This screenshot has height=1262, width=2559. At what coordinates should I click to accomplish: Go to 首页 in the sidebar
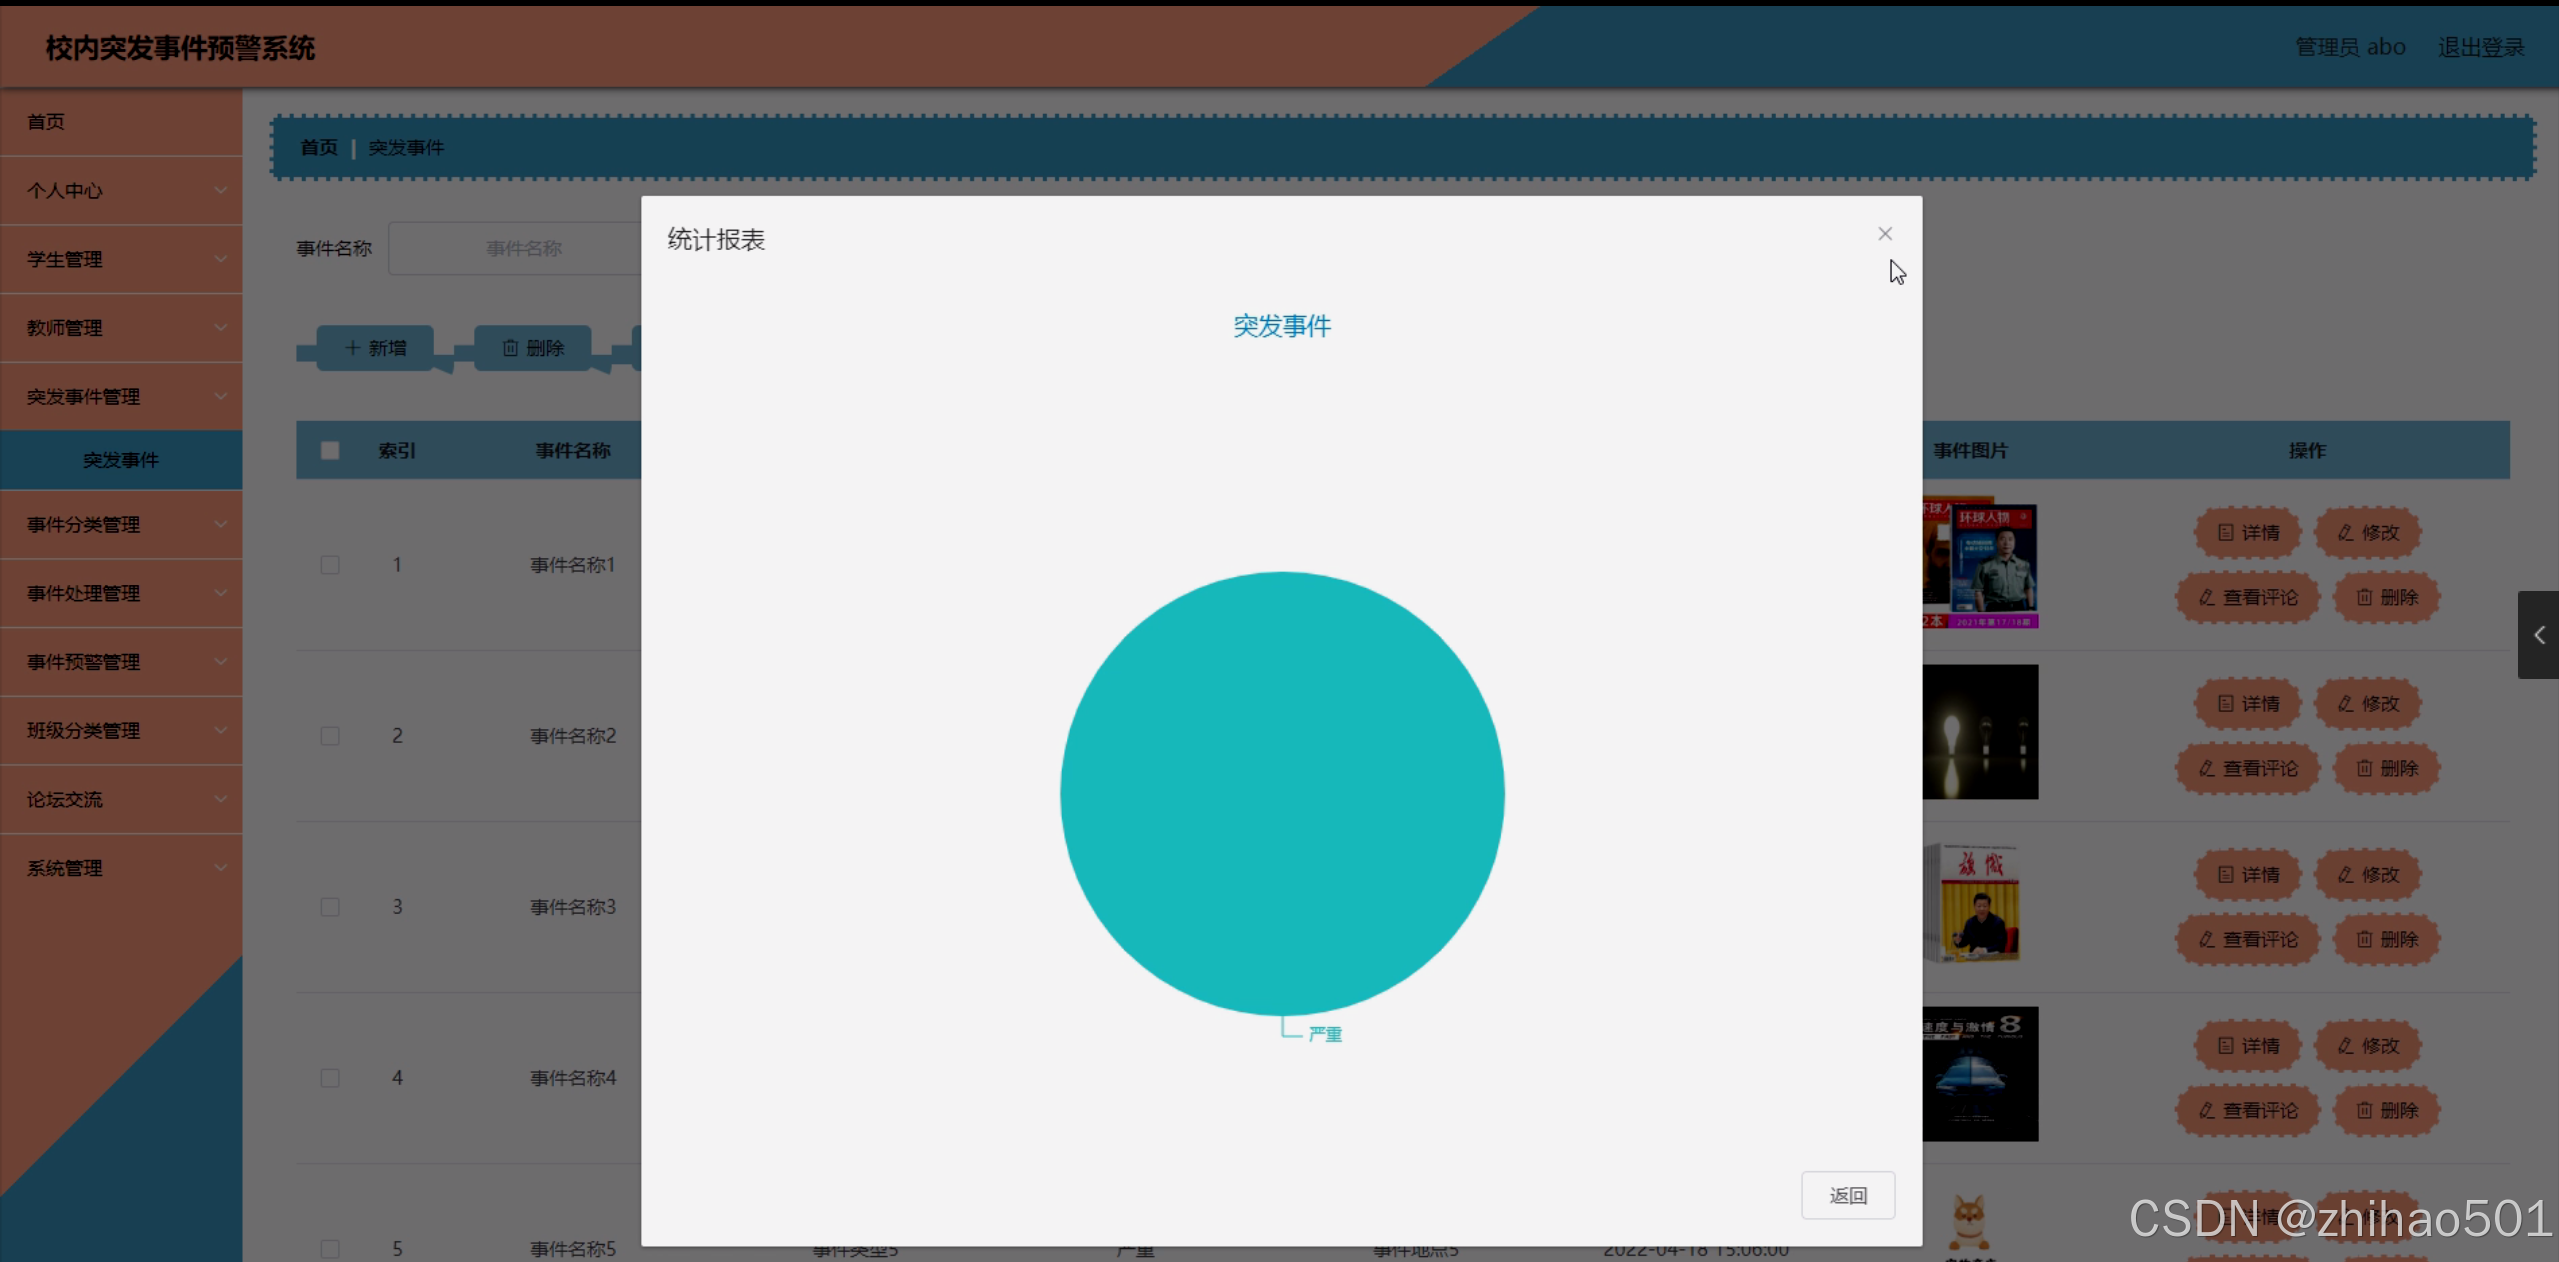point(46,122)
